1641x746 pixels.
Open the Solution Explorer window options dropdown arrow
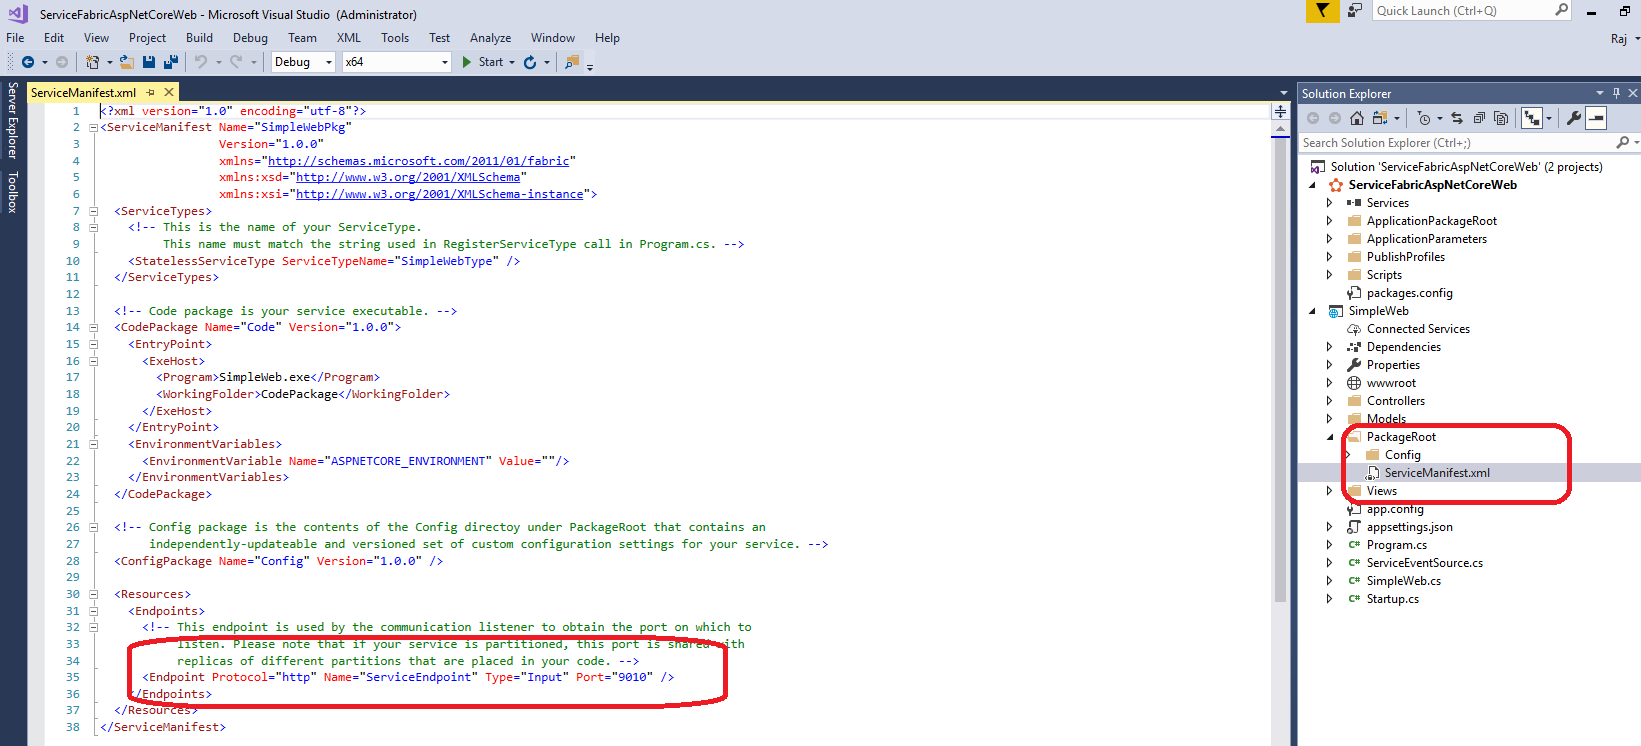click(x=1600, y=93)
